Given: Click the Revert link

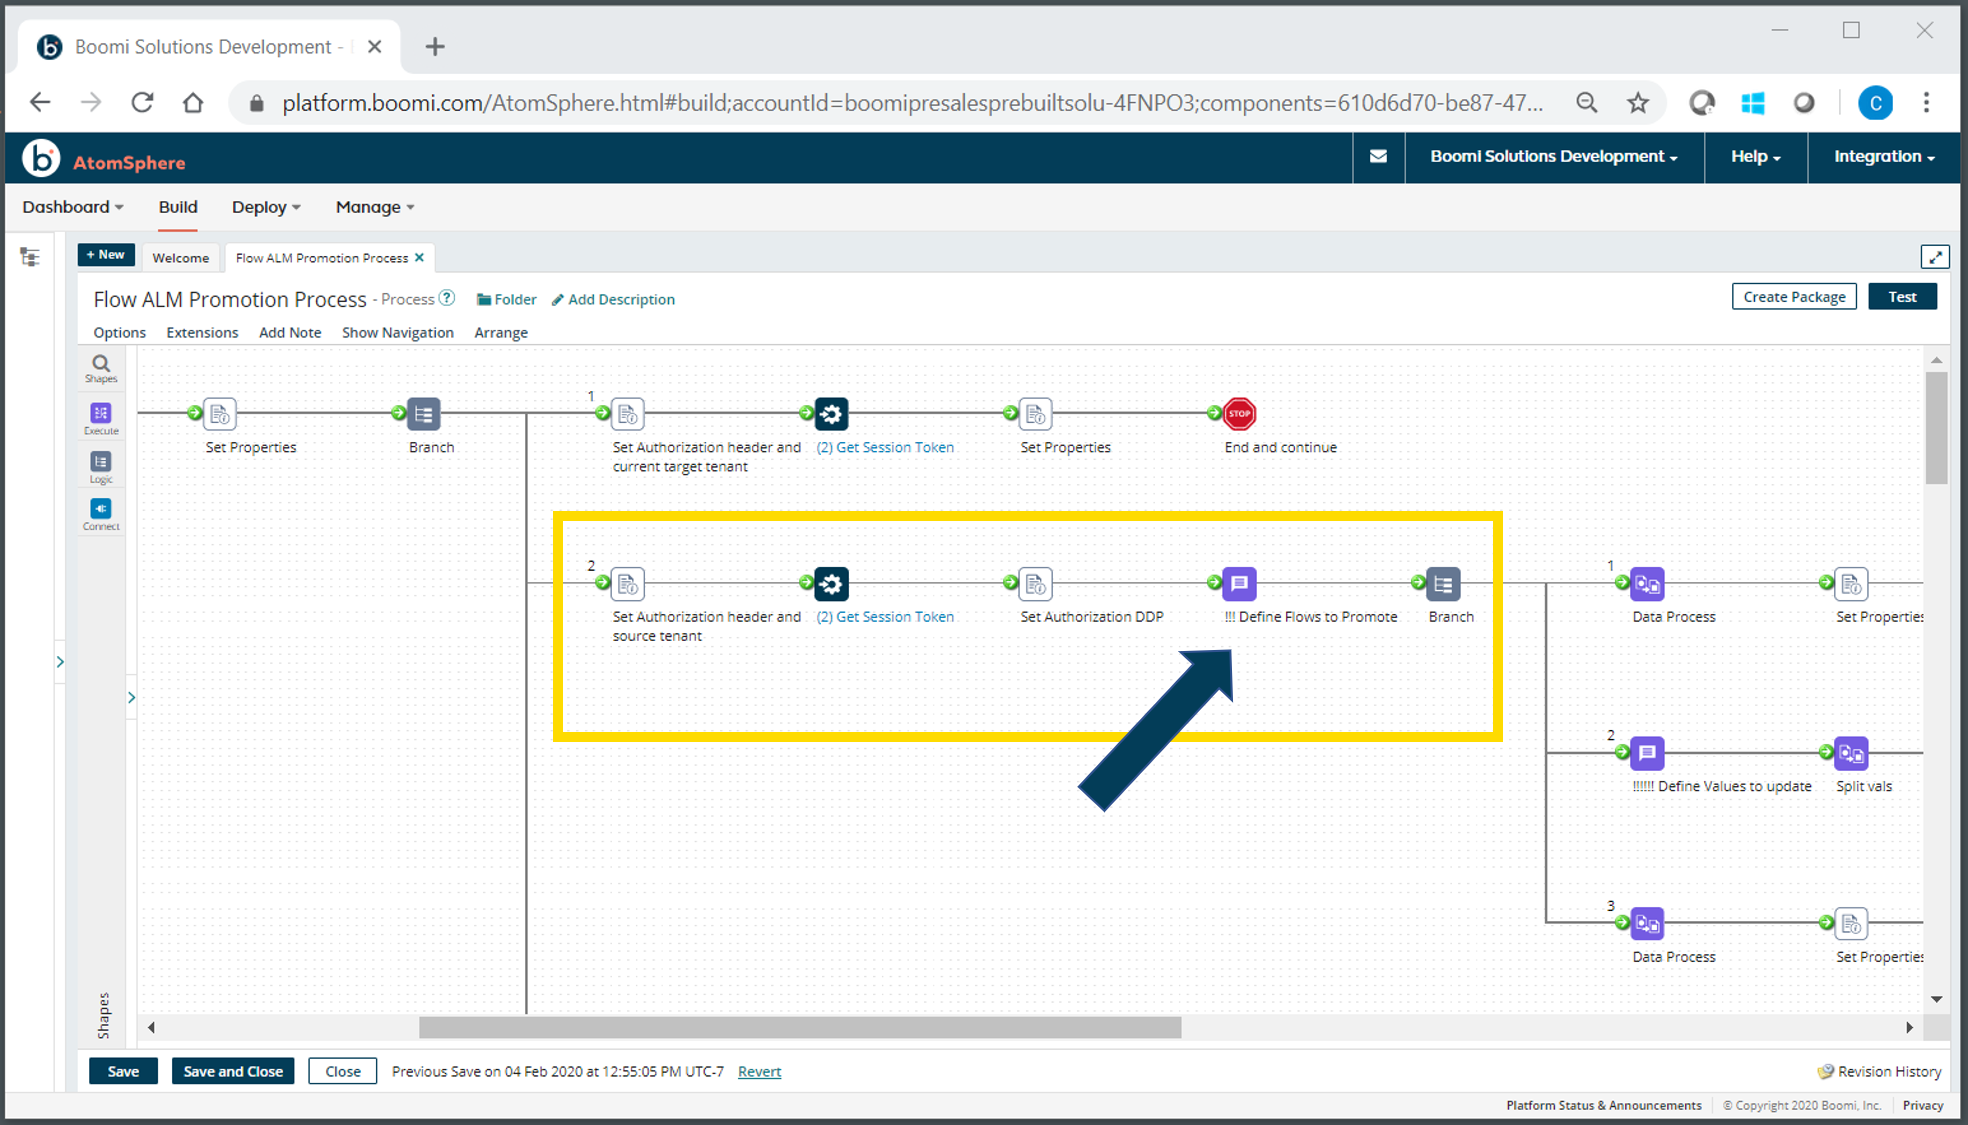Looking at the screenshot, I should [x=759, y=1072].
